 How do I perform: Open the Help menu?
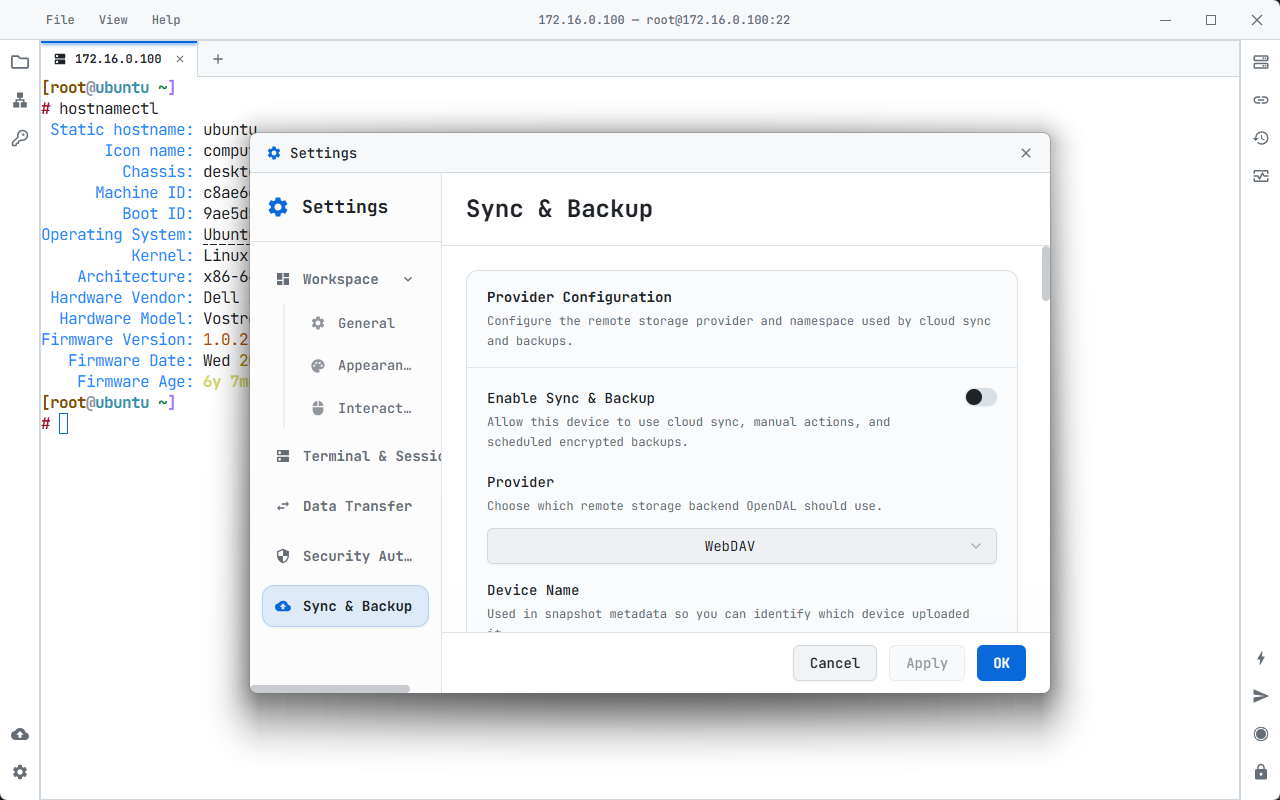[166, 20]
